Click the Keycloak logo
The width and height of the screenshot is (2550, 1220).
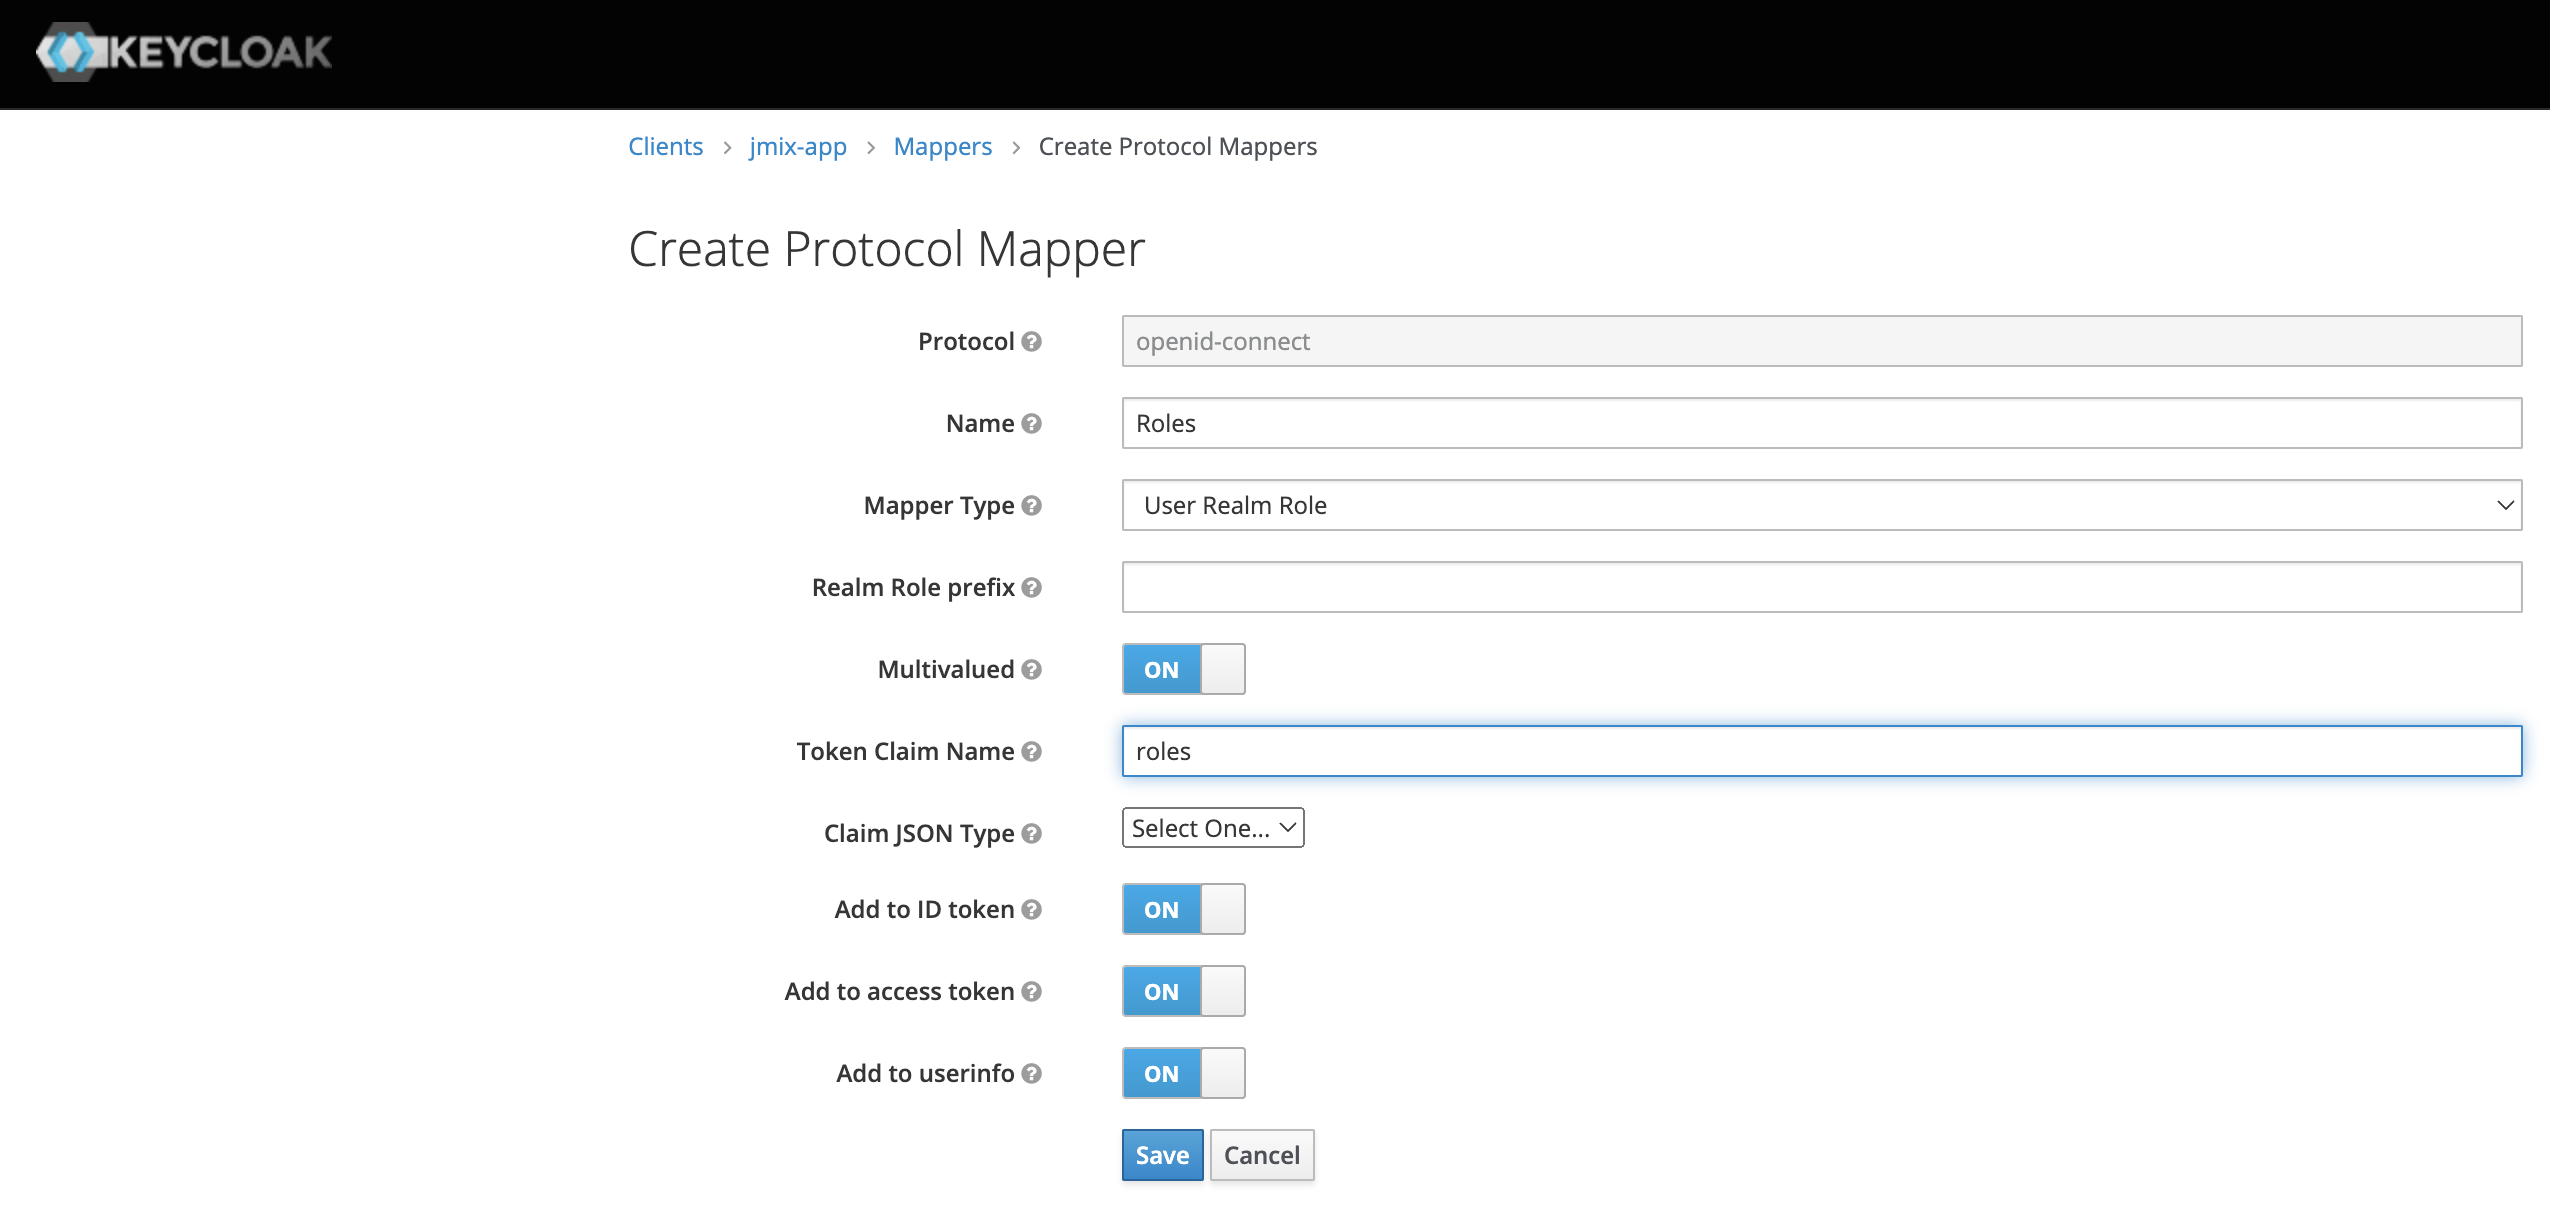pos(184,52)
